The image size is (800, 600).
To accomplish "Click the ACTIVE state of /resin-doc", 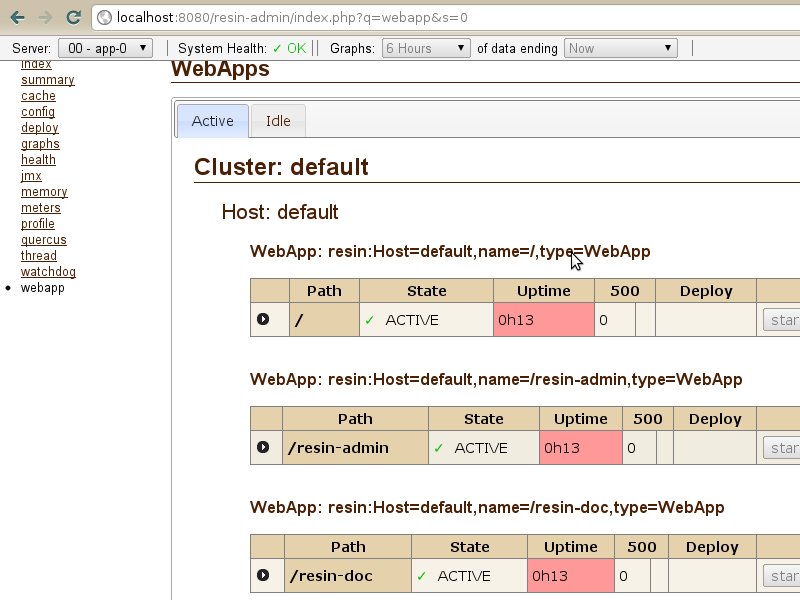I will point(469,576).
